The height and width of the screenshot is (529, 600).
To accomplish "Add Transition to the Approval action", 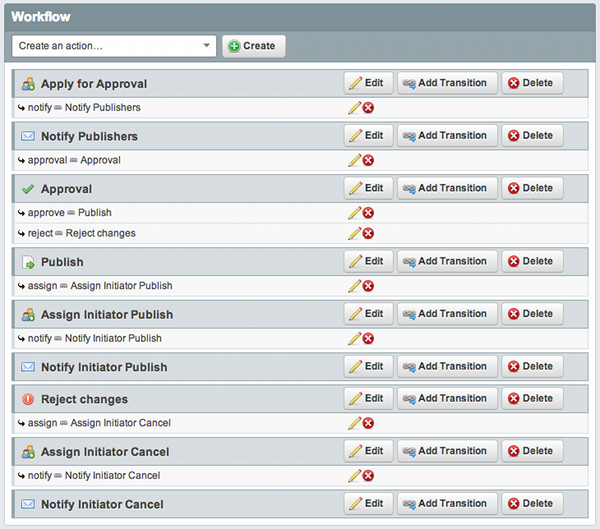I will (445, 188).
